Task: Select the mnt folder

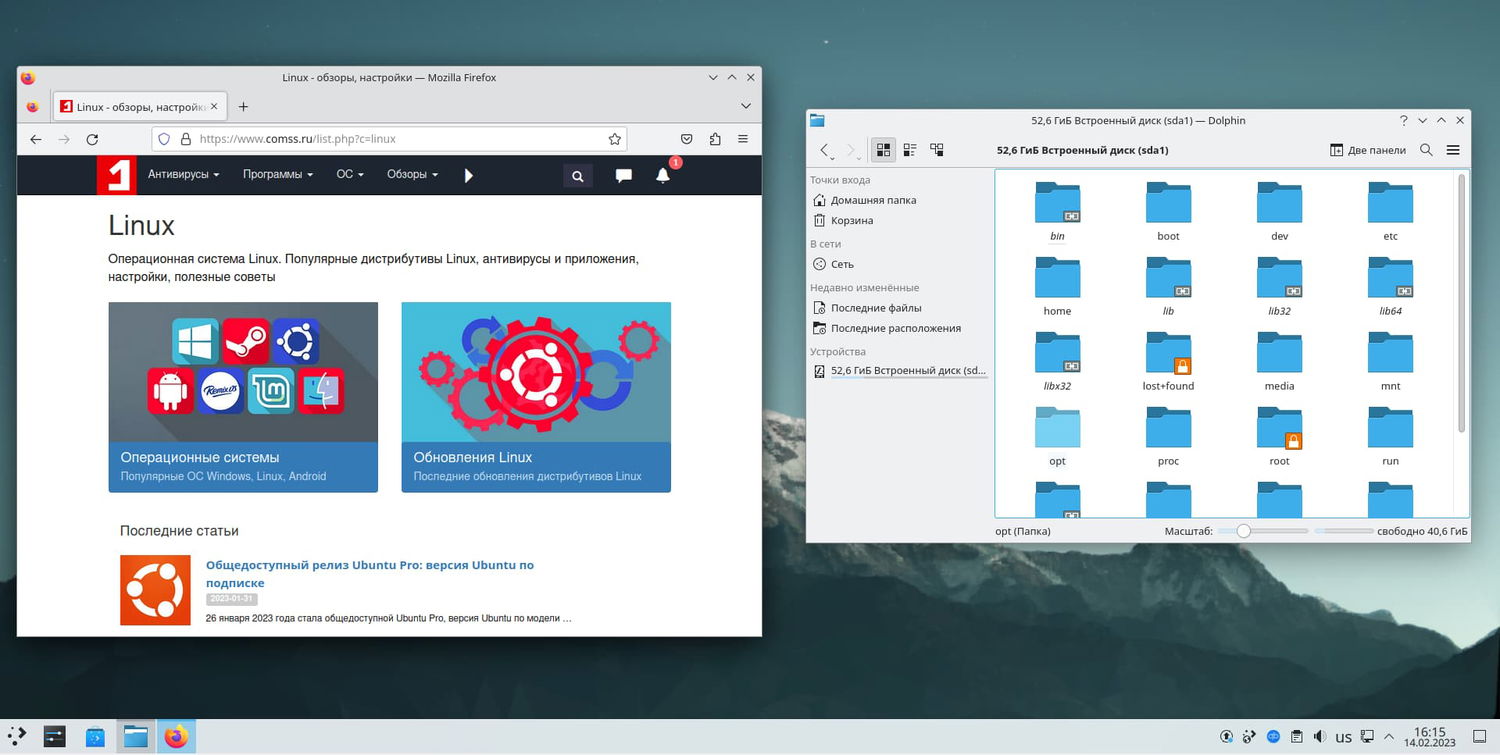Action: pyautogui.click(x=1390, y=362)
